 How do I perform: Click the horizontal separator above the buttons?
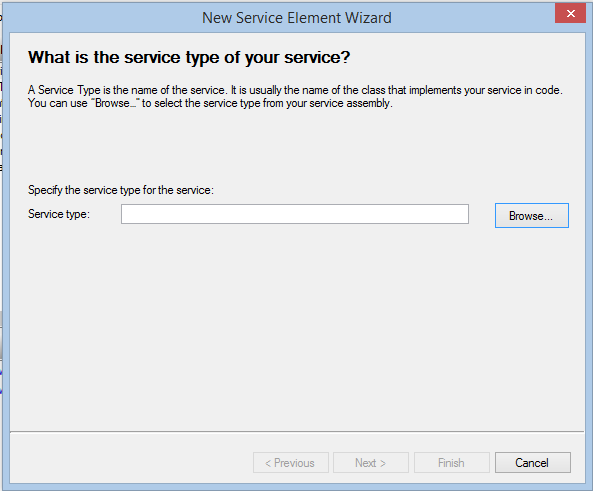(297, 431)
